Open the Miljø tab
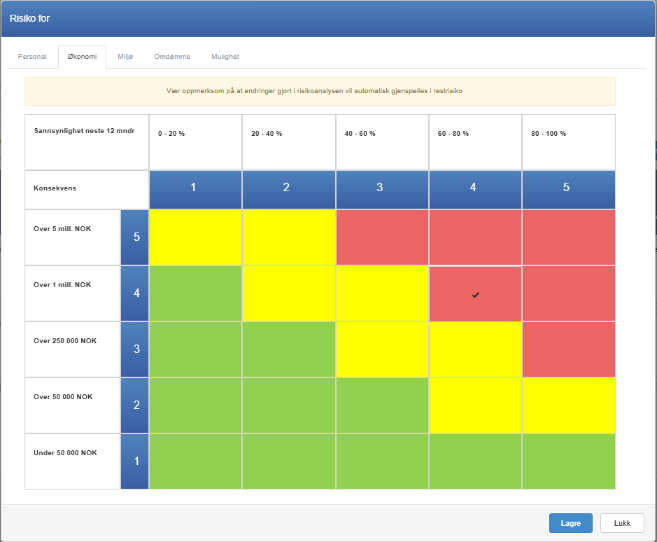Screen dimensions: 657x542 point(125,57)
